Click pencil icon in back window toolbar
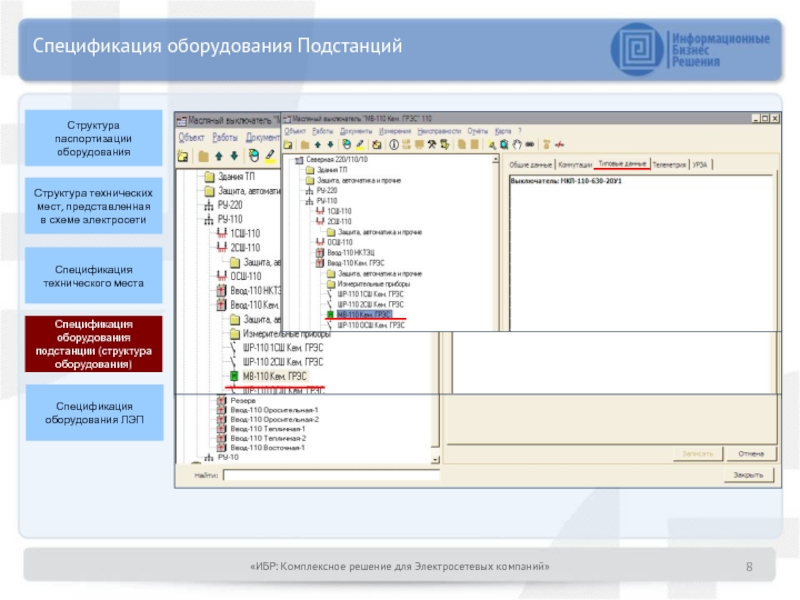The height and width of the screenshot is (600, 800). pyautogui.click(x=270, y=156)
